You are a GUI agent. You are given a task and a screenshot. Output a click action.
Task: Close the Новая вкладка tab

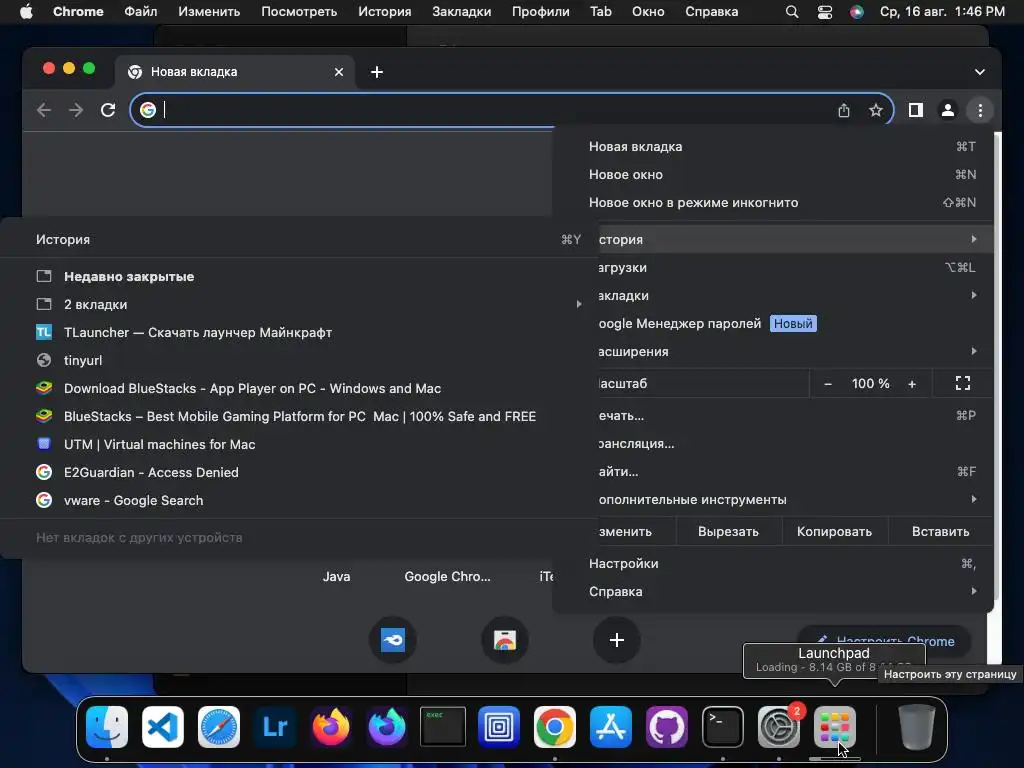coord(338,72)
